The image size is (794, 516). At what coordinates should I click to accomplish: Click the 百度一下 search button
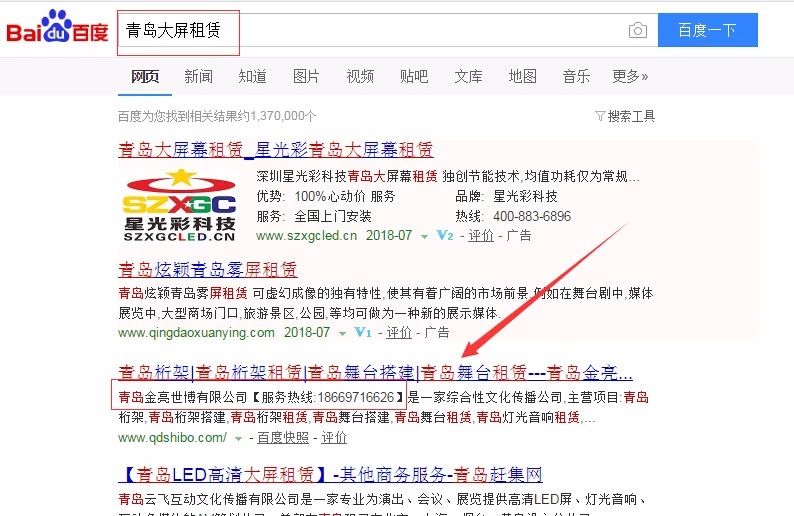pyautogui.click(x=707, y=30)
